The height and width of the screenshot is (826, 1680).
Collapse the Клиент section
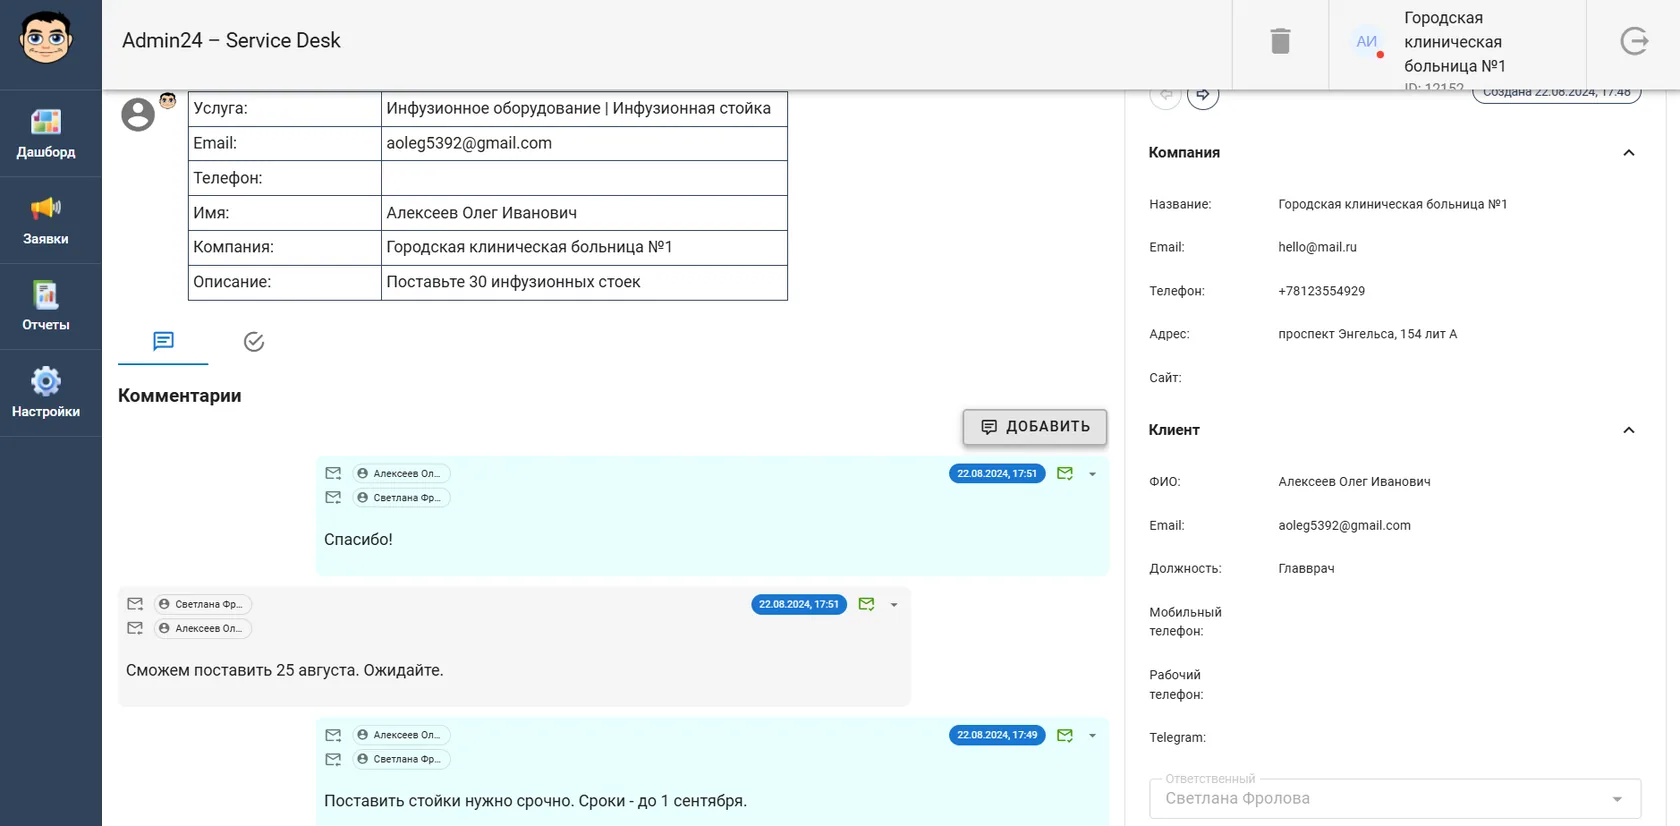pyautogui.click(x=1628, y=430)
